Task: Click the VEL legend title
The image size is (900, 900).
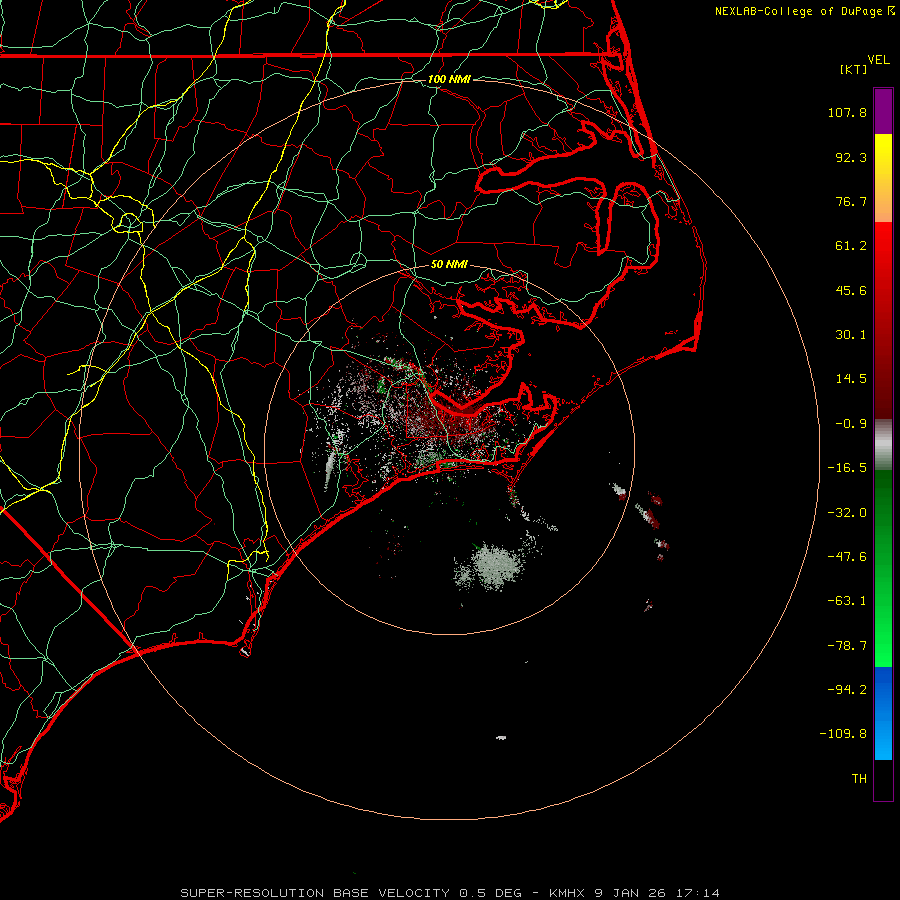Action: coord(878,60)
